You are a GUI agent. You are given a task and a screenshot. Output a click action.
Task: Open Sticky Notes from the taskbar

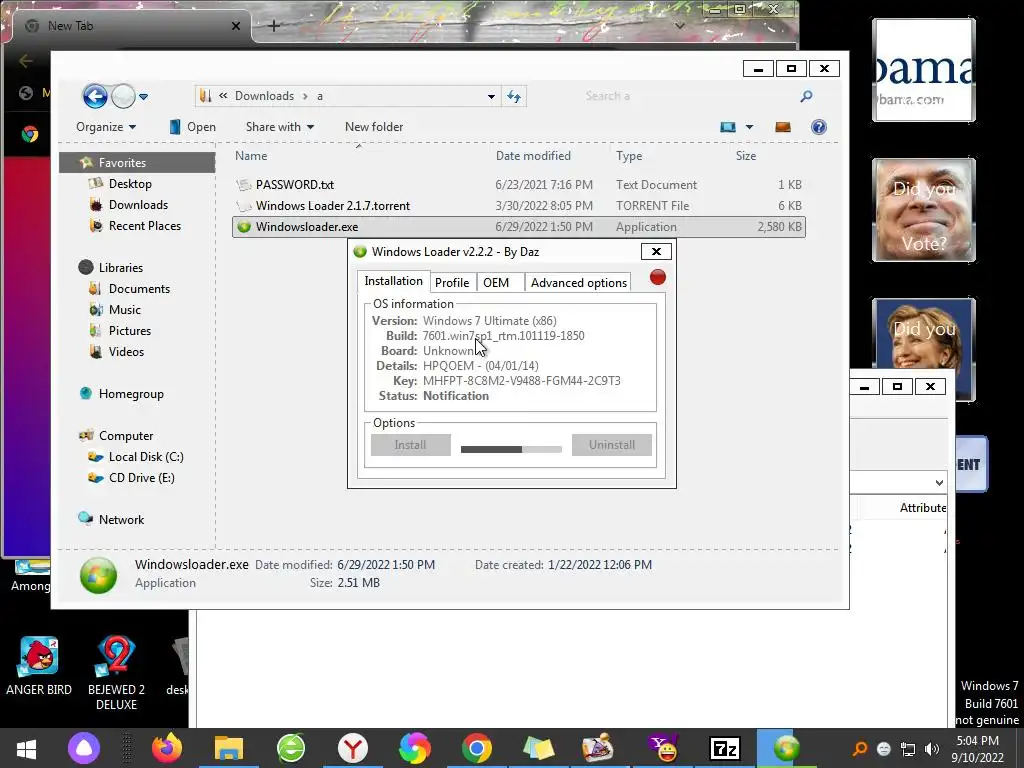pyautogui.click(x=538, y=748)
